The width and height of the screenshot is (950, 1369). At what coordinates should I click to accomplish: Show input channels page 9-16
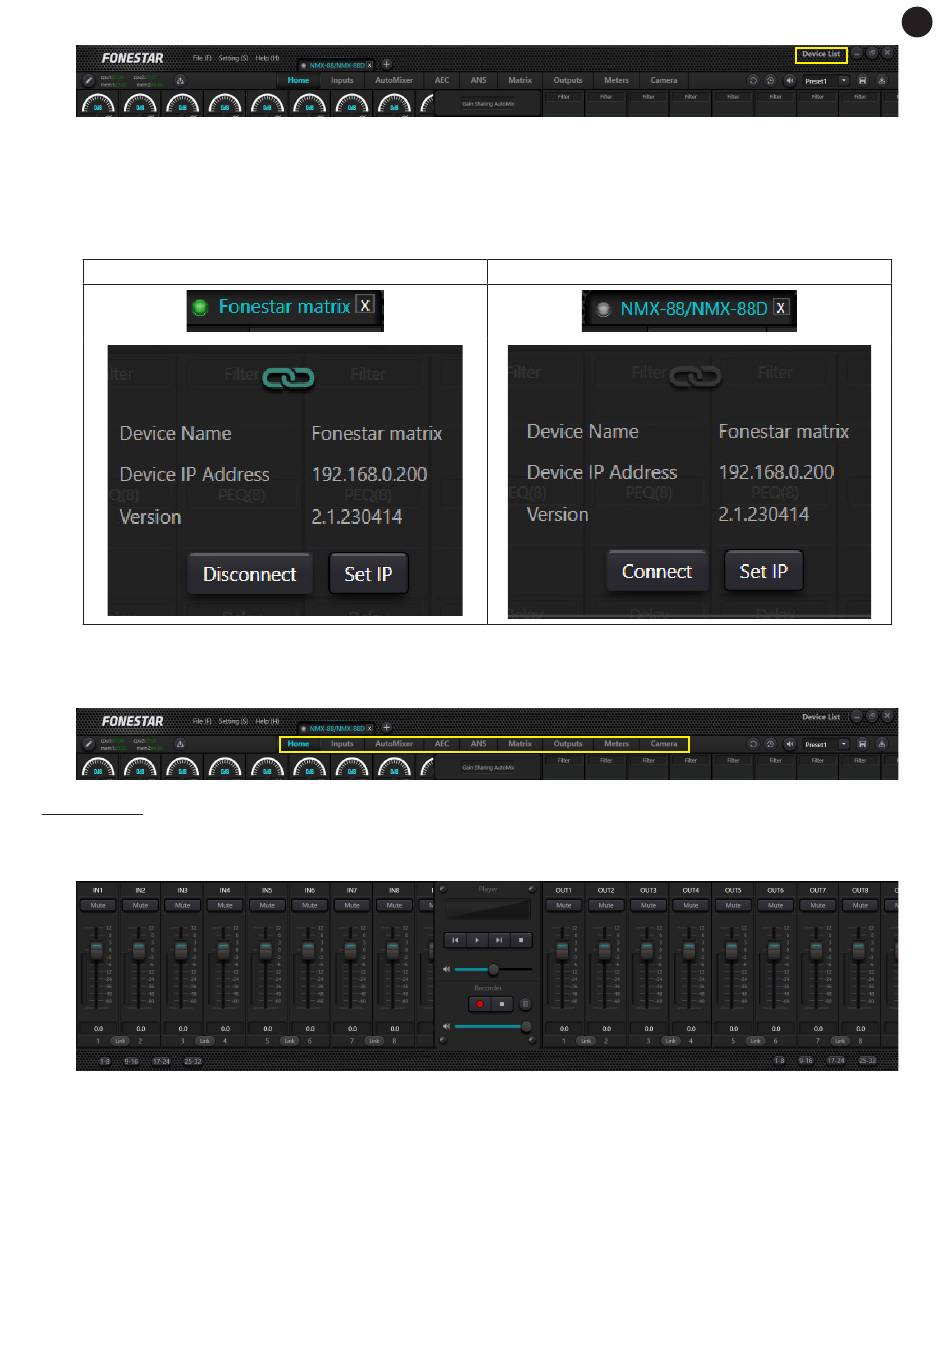[x=131, y=1061]
